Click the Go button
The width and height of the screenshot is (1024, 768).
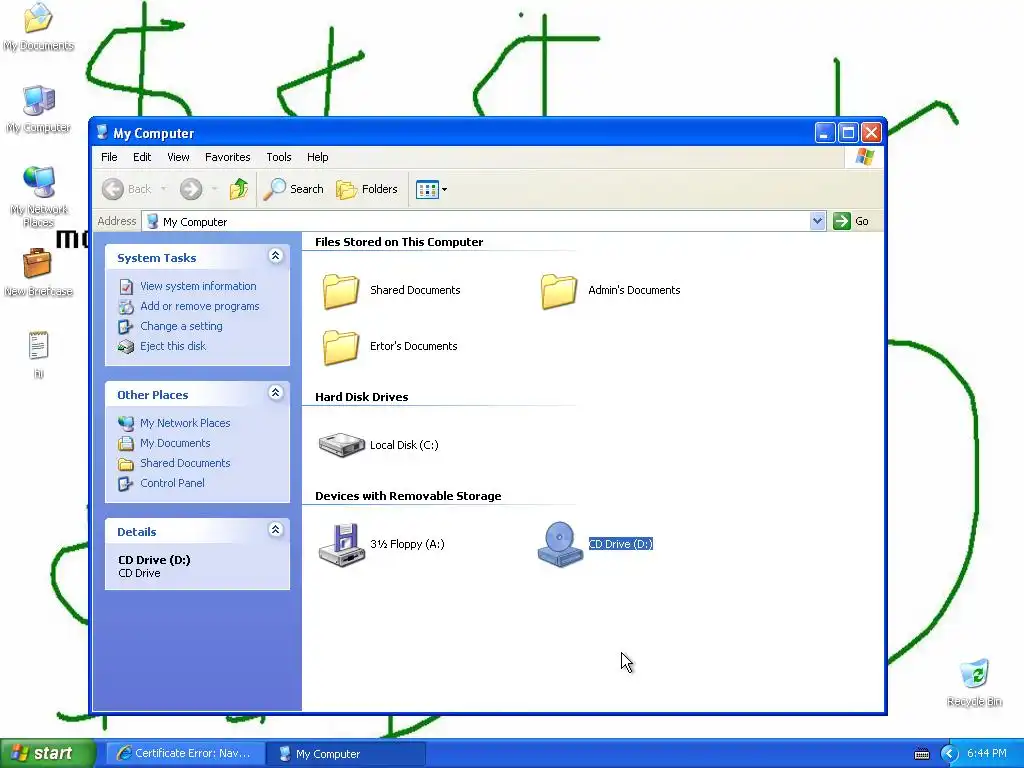coord(851,221)
